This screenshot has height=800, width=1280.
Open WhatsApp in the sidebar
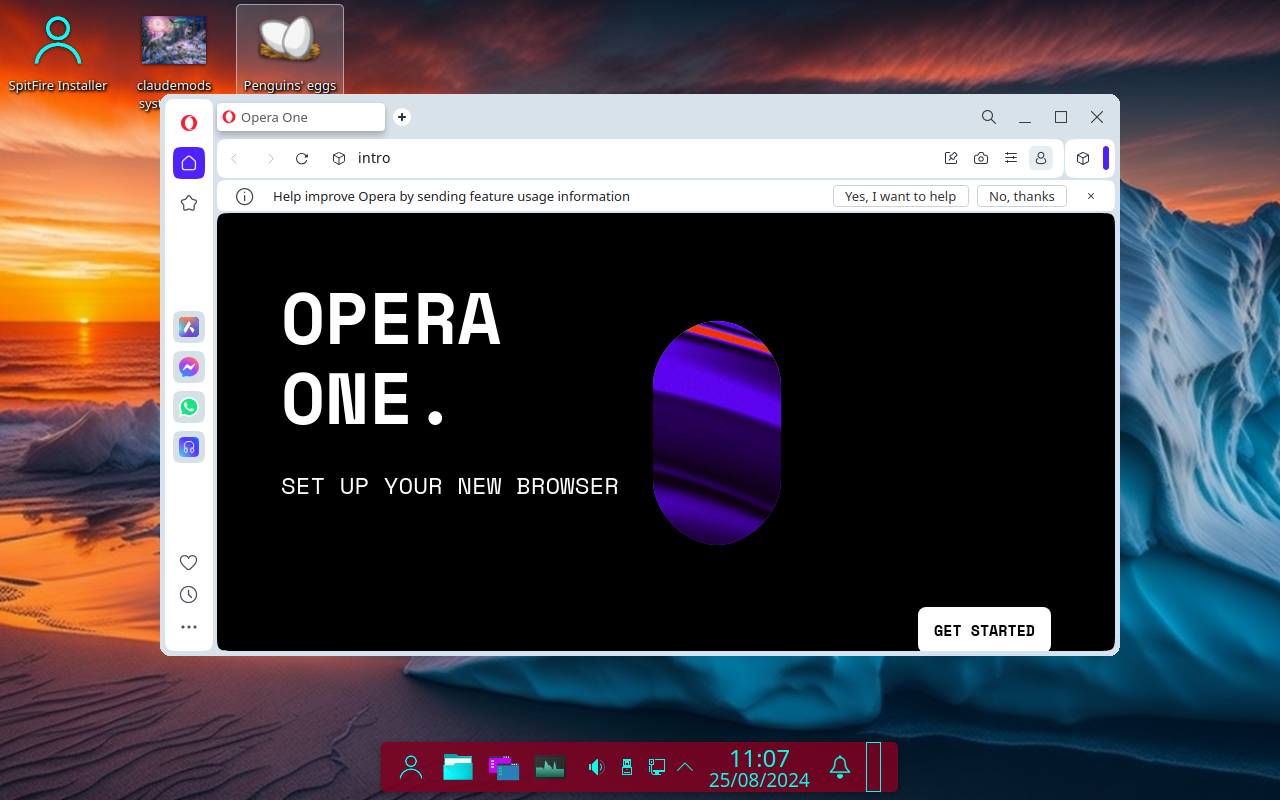189,407
